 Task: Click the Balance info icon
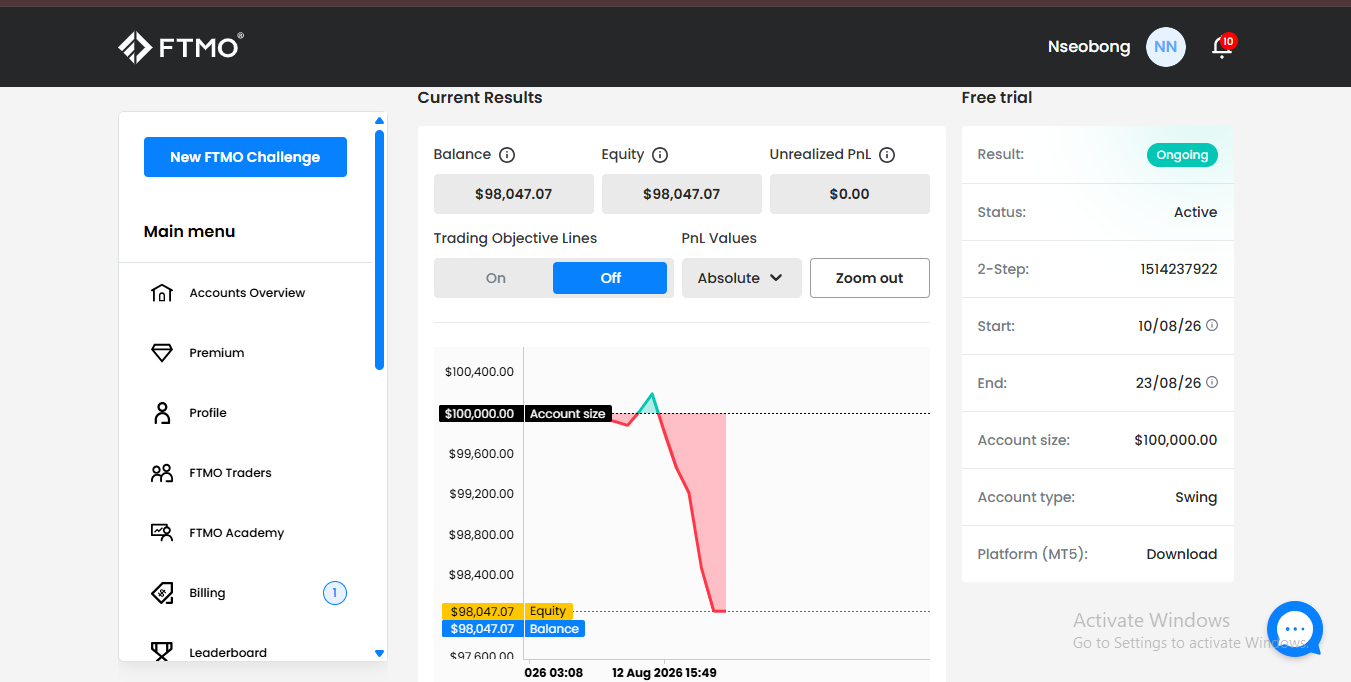(x=507, y=155)
